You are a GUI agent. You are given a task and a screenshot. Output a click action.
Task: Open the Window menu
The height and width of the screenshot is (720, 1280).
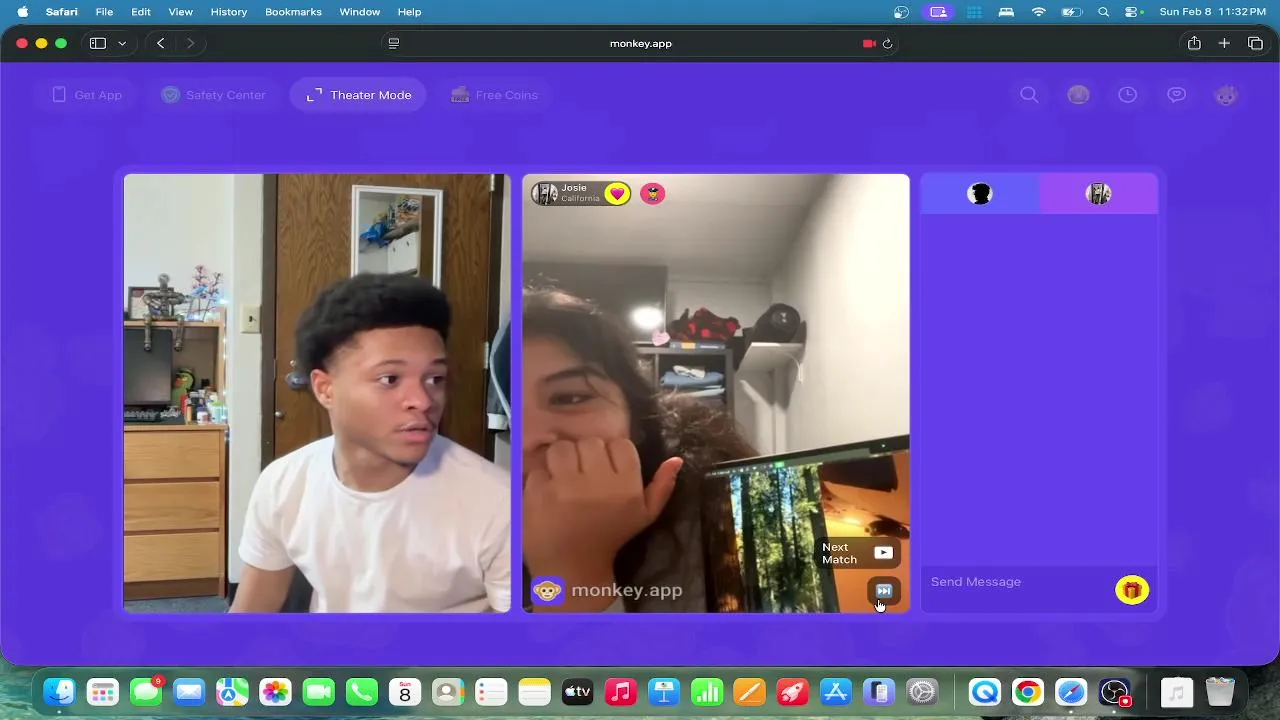(x=360, y=12)
